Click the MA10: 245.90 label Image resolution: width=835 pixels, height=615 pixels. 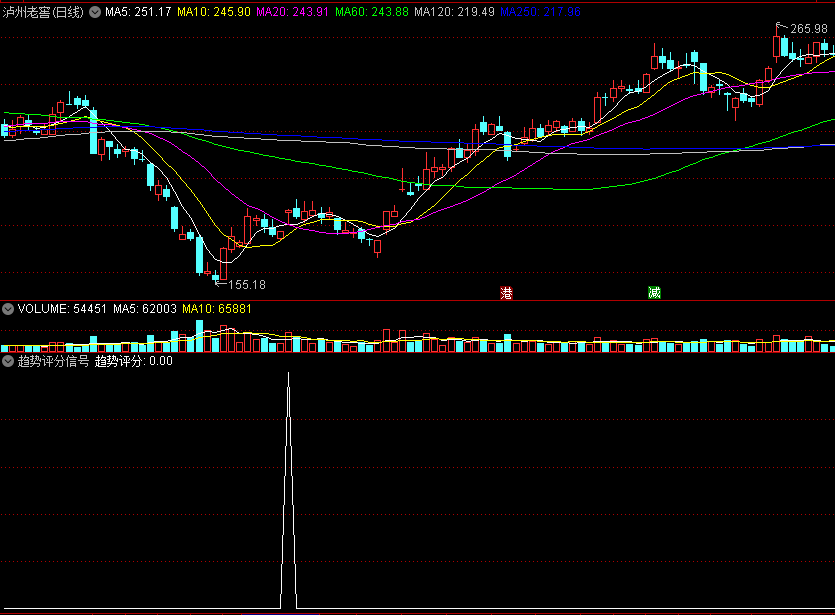point(214,12)
